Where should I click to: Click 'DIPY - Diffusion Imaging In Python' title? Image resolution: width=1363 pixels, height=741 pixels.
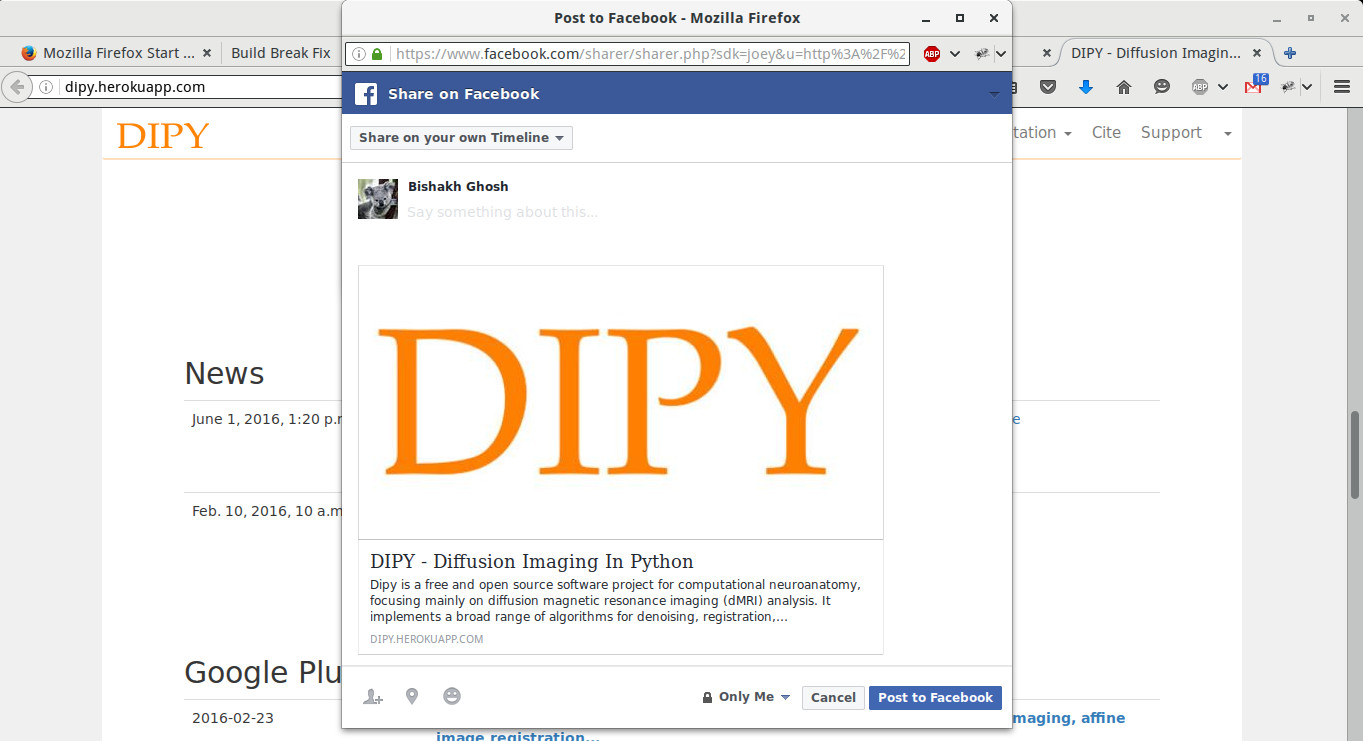532,561
